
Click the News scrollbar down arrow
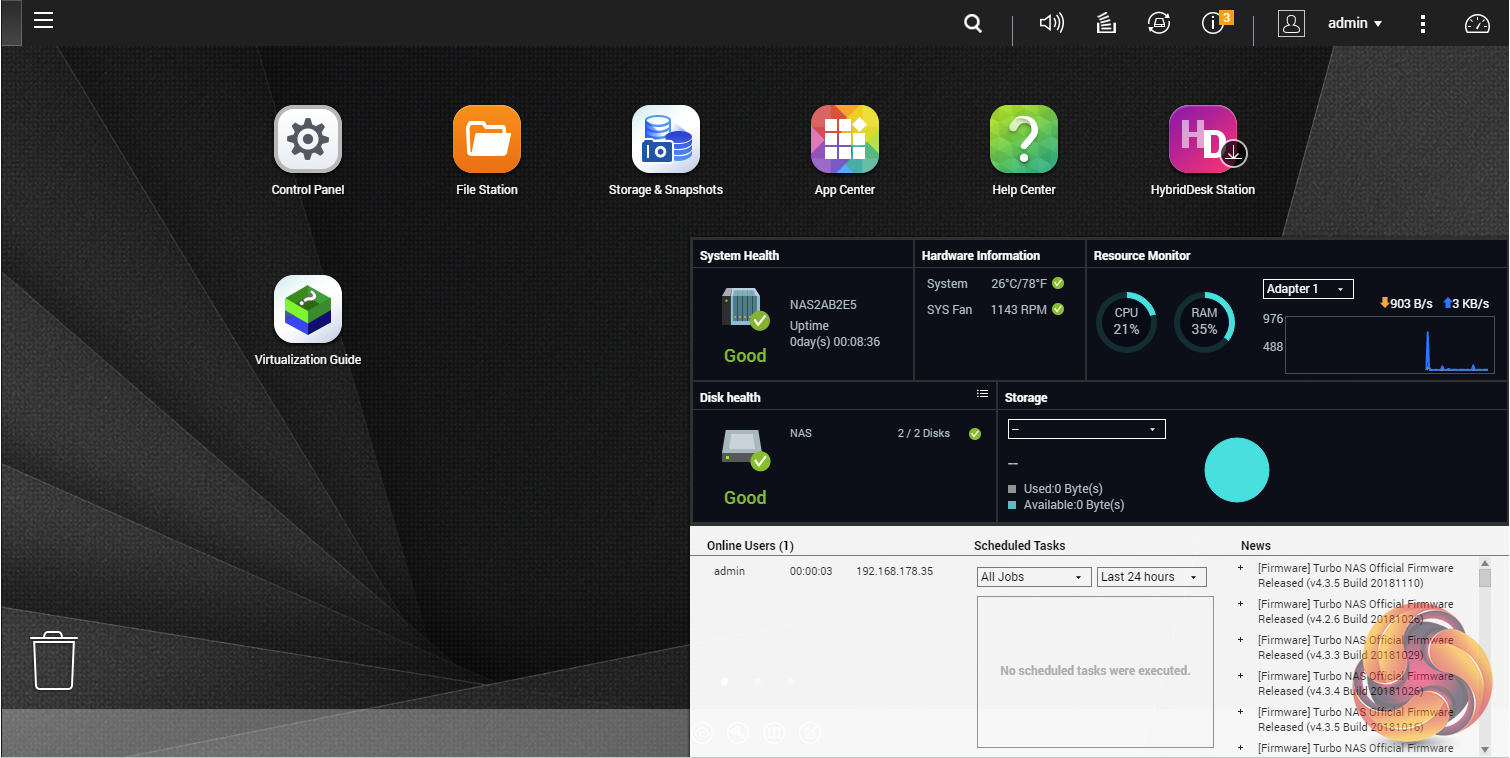point(1485,748)
